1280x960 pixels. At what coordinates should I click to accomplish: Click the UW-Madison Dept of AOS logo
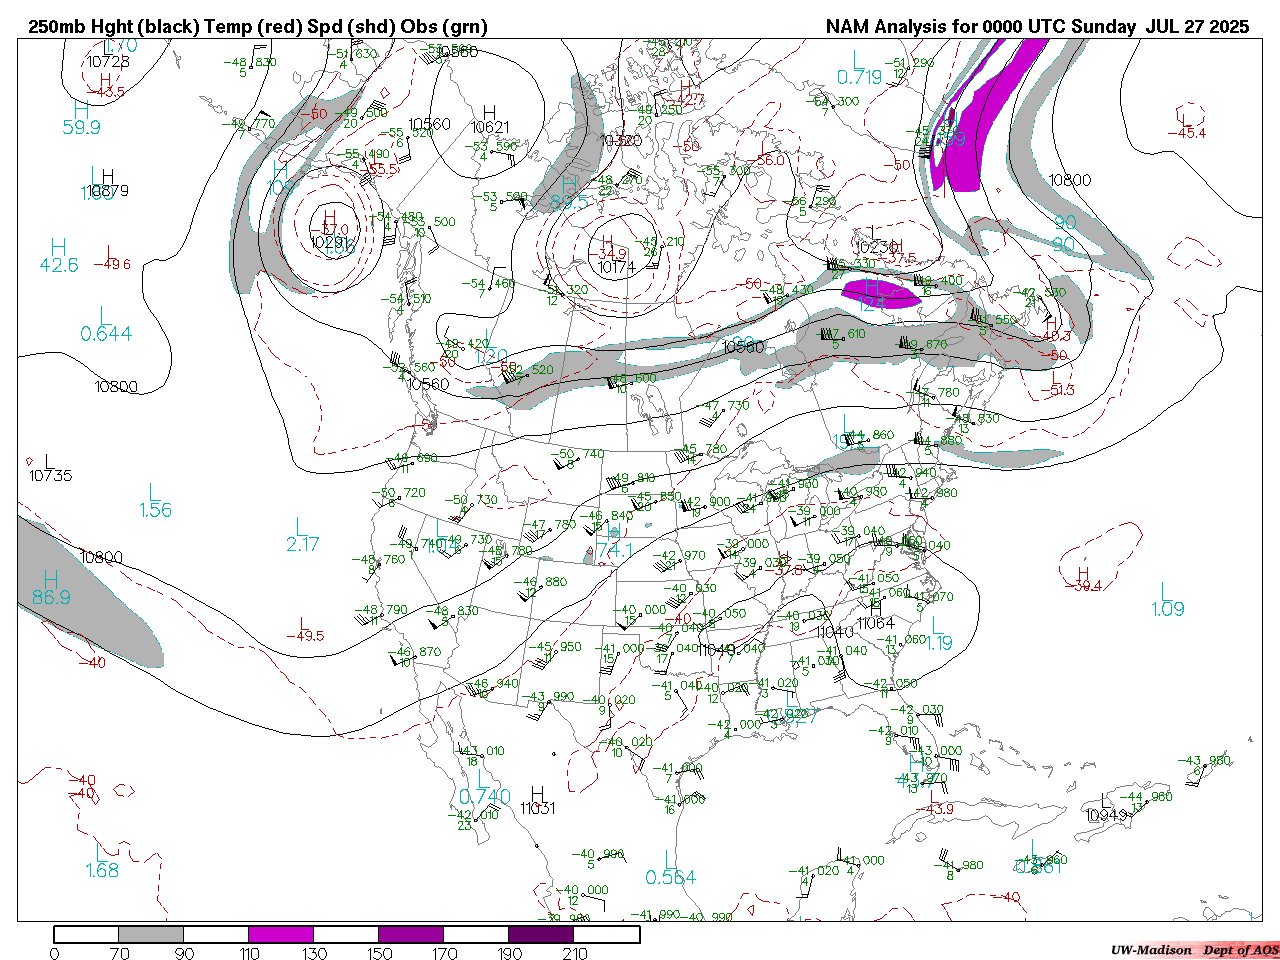[x=1194, y=950]
